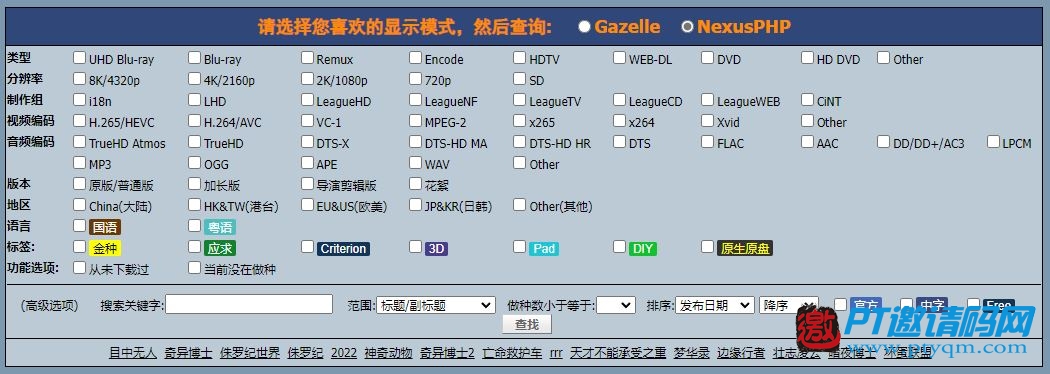
Task: Open the 做种数小于等于 dropdown
Action: (x=616, y=305)
